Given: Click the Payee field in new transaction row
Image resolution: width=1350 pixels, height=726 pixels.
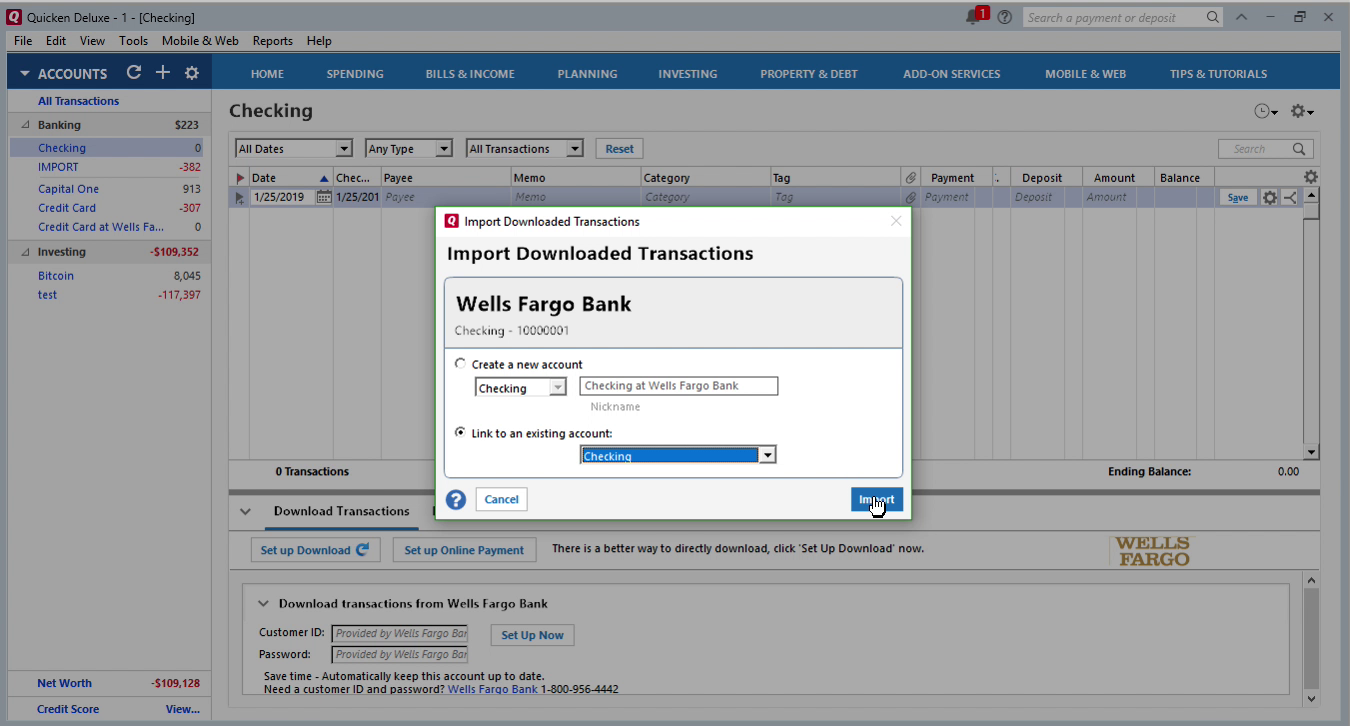Looking at the screenshot, I should click(x=446, y=197).
